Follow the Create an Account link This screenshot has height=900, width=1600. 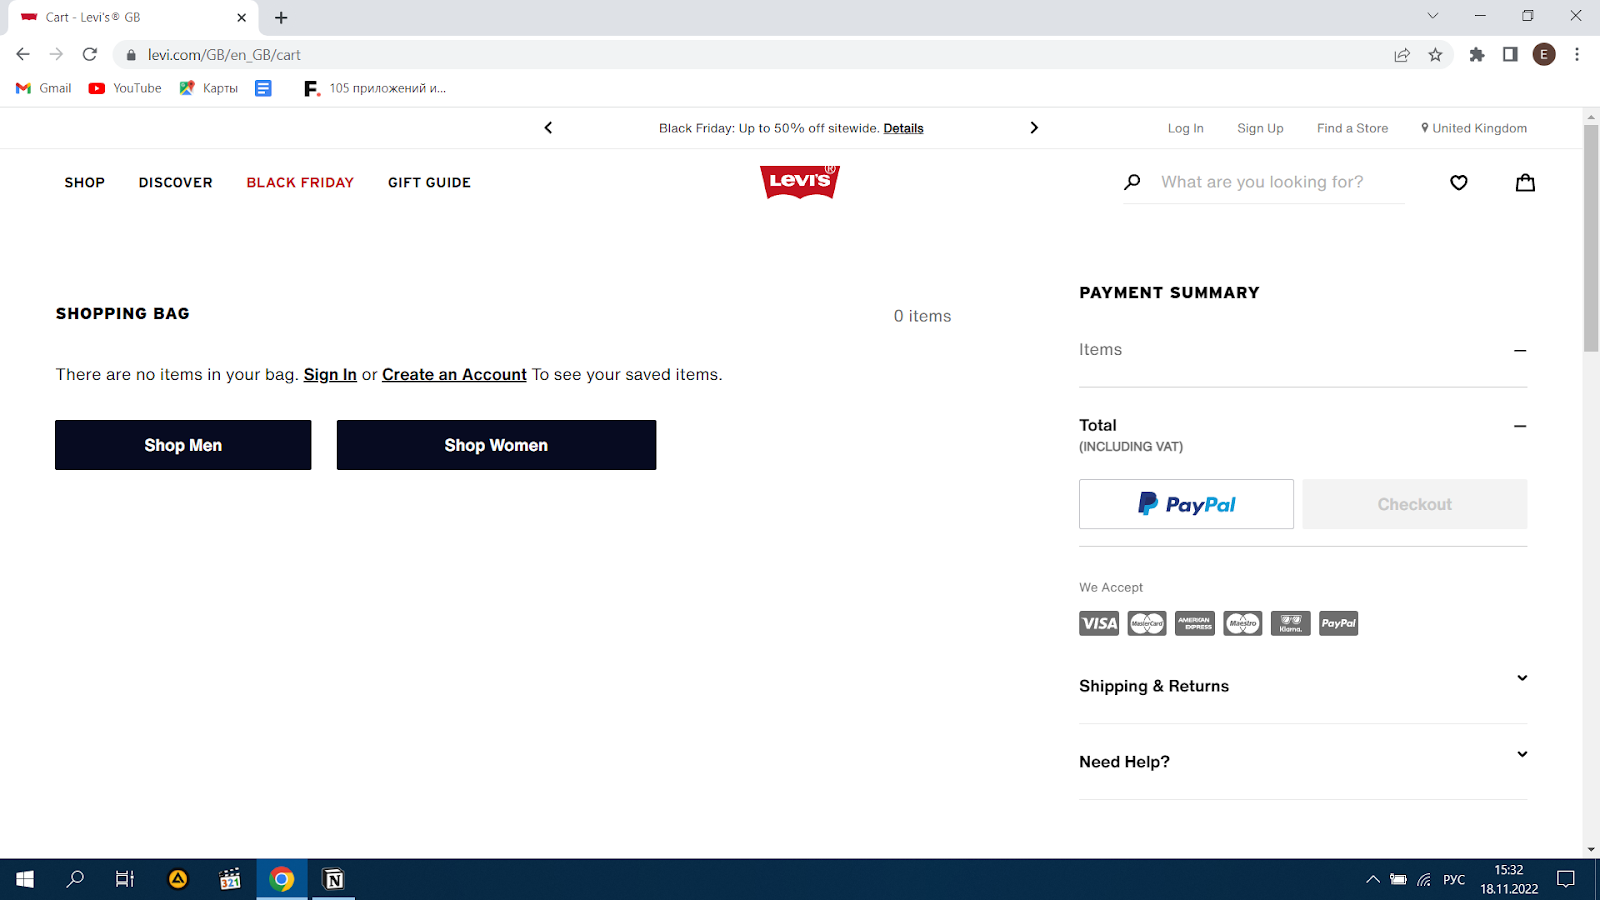coord(454,374)
